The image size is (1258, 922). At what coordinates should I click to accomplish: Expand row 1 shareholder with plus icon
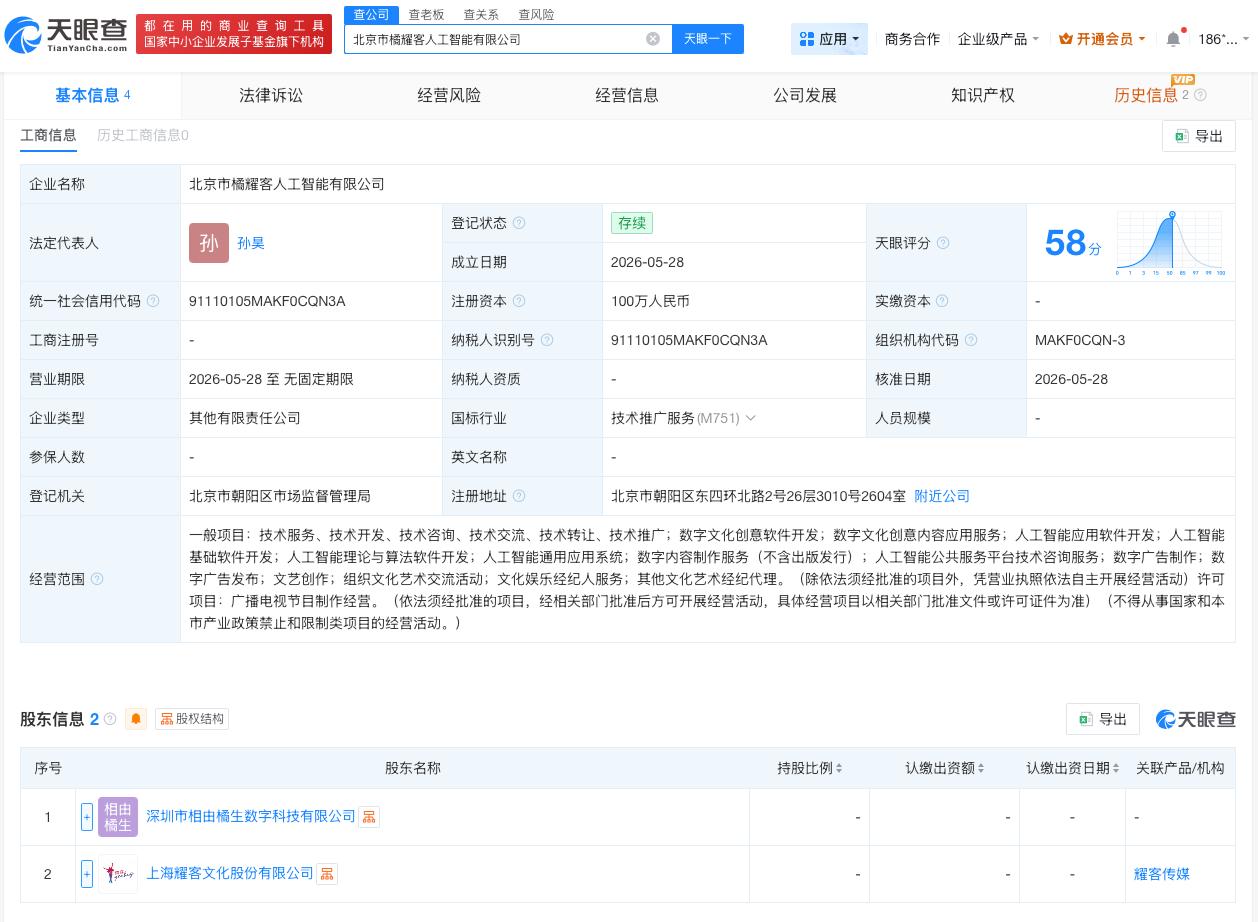coord(87,817)
